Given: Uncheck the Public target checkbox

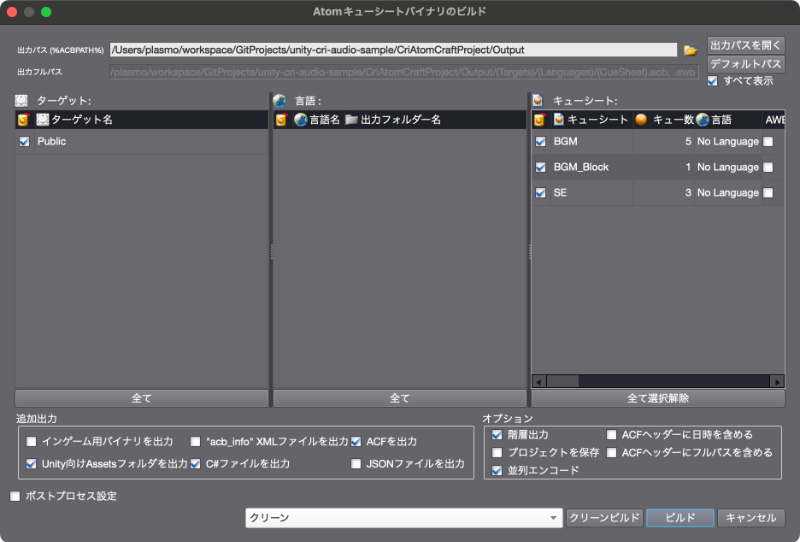Looking at the screenshot, I should tap(25, 142).
